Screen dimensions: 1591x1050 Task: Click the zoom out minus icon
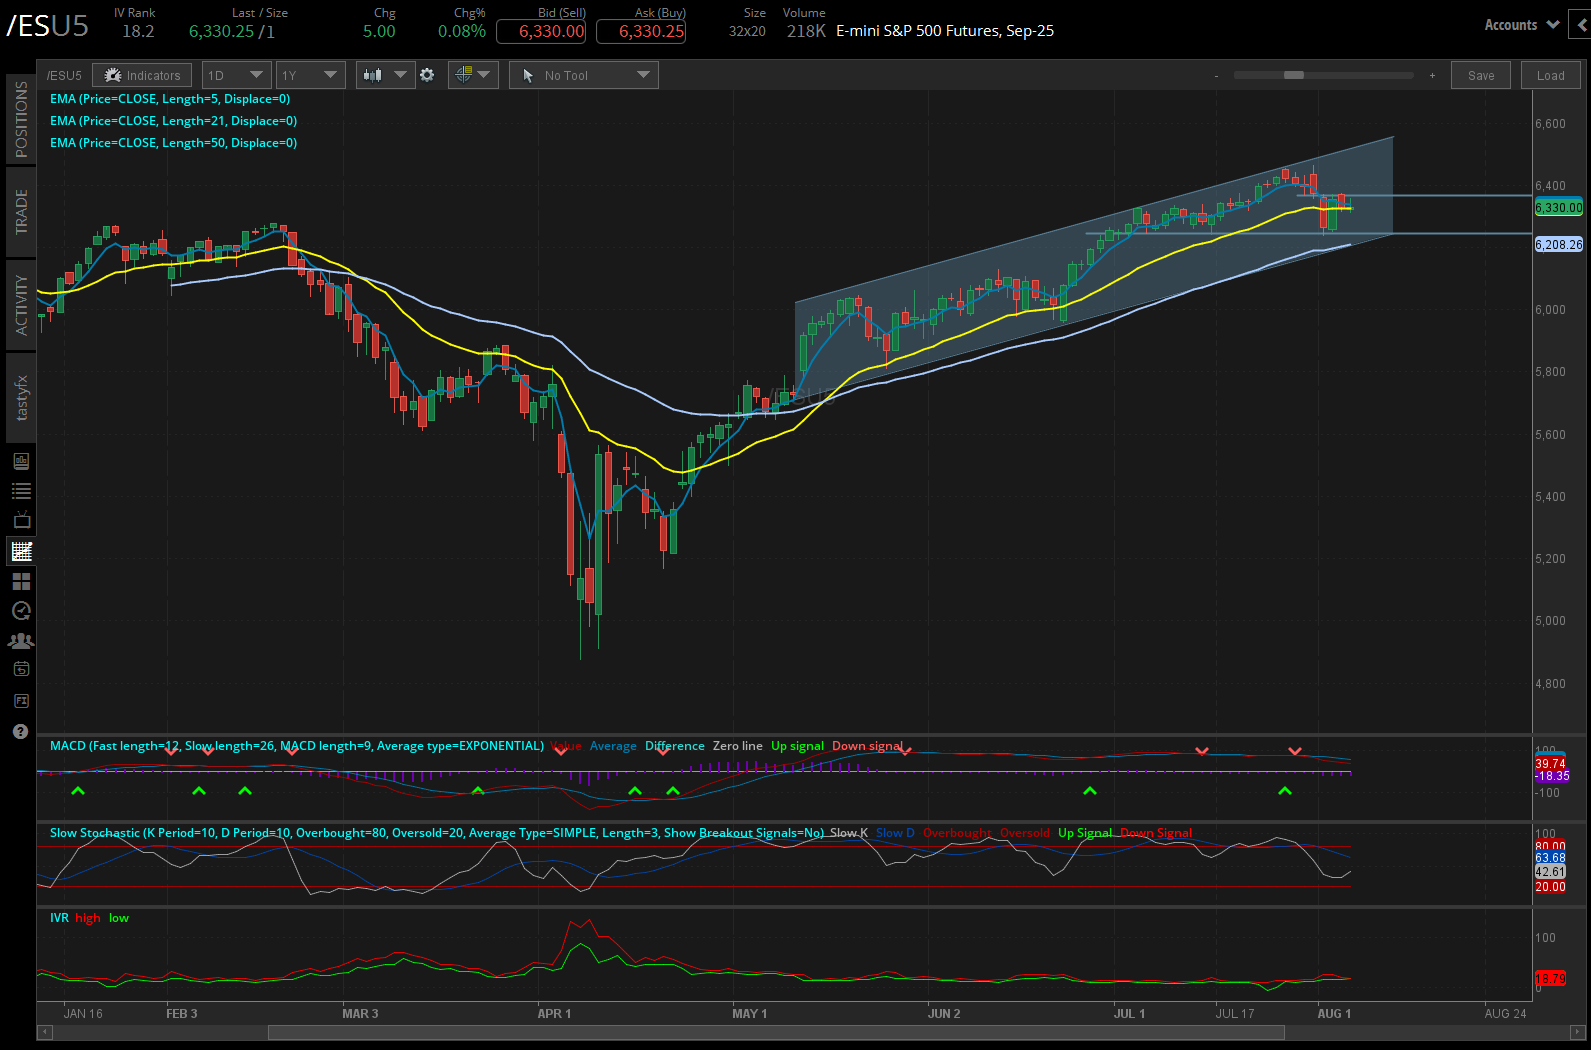click(1217, 75)
